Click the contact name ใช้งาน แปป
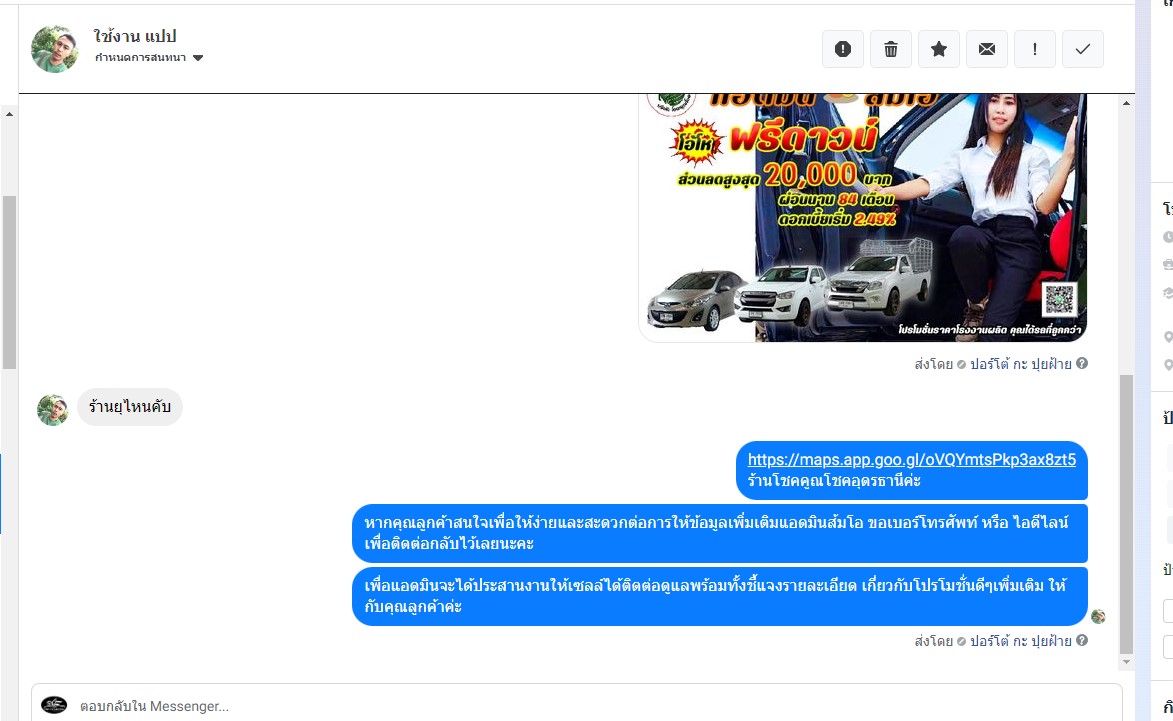The height and width of the screenshot is (721, 1173). pos(135,36)
